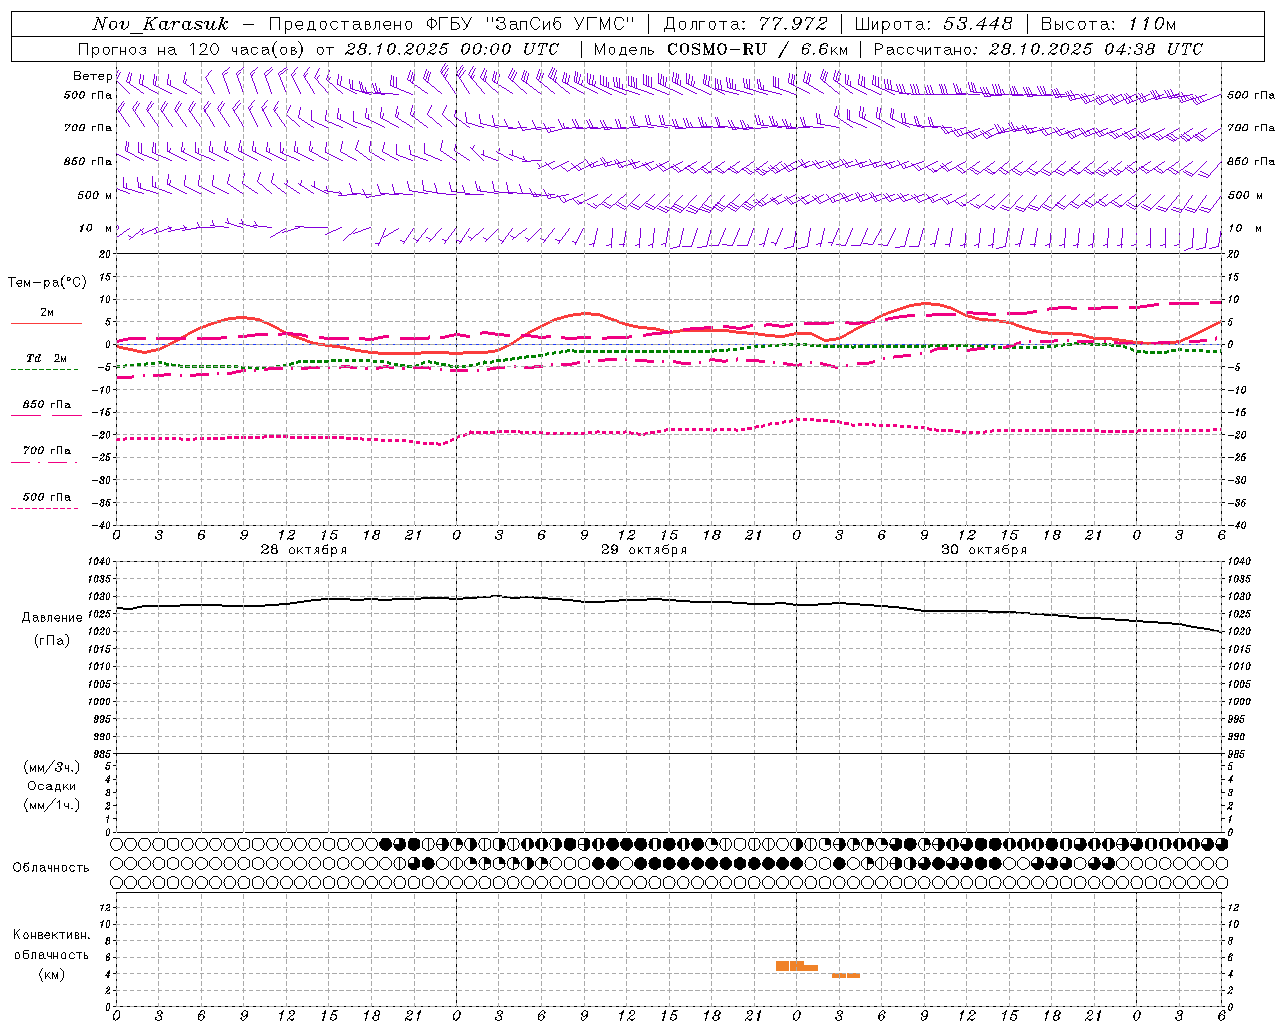Image resolution: width=1280 pixels, height=1024 pixels.
Task: Click the red 2м temperature legend line
Action: point(46,323)
